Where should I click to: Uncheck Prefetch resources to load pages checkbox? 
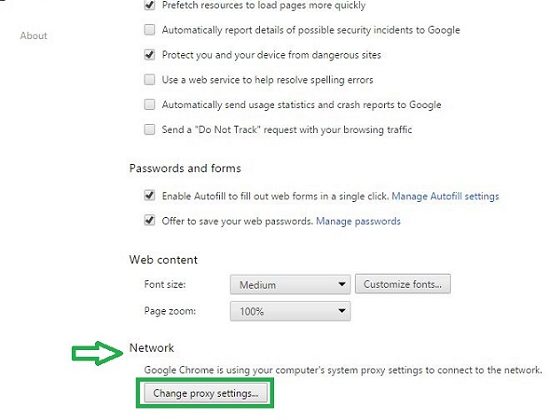click(x=150, y=5)
